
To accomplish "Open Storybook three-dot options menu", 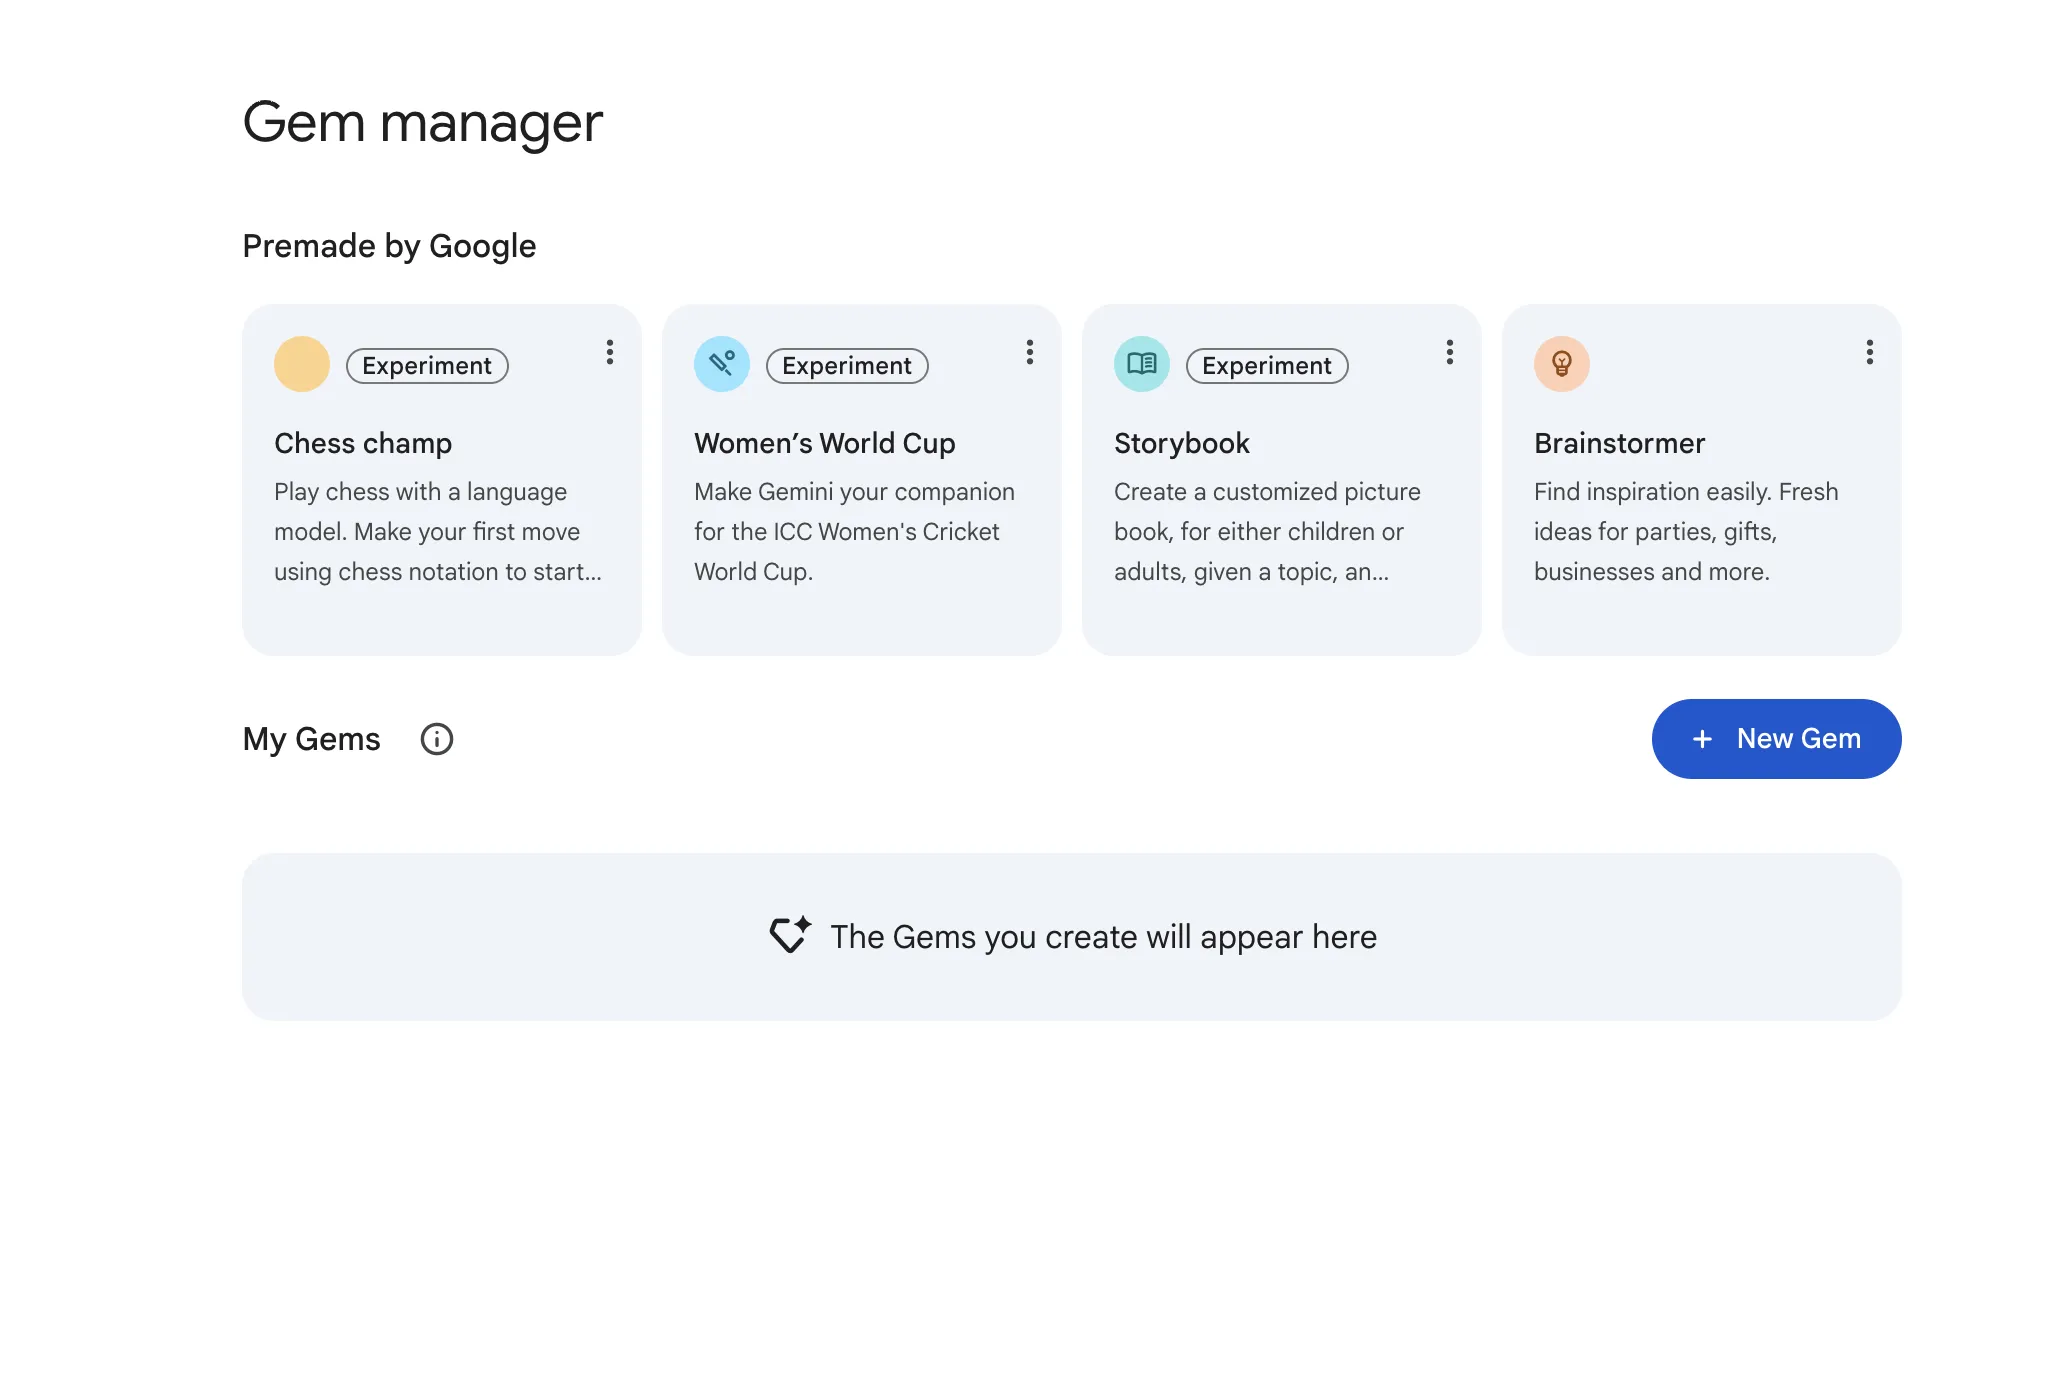I will (x=1449, y=352).
